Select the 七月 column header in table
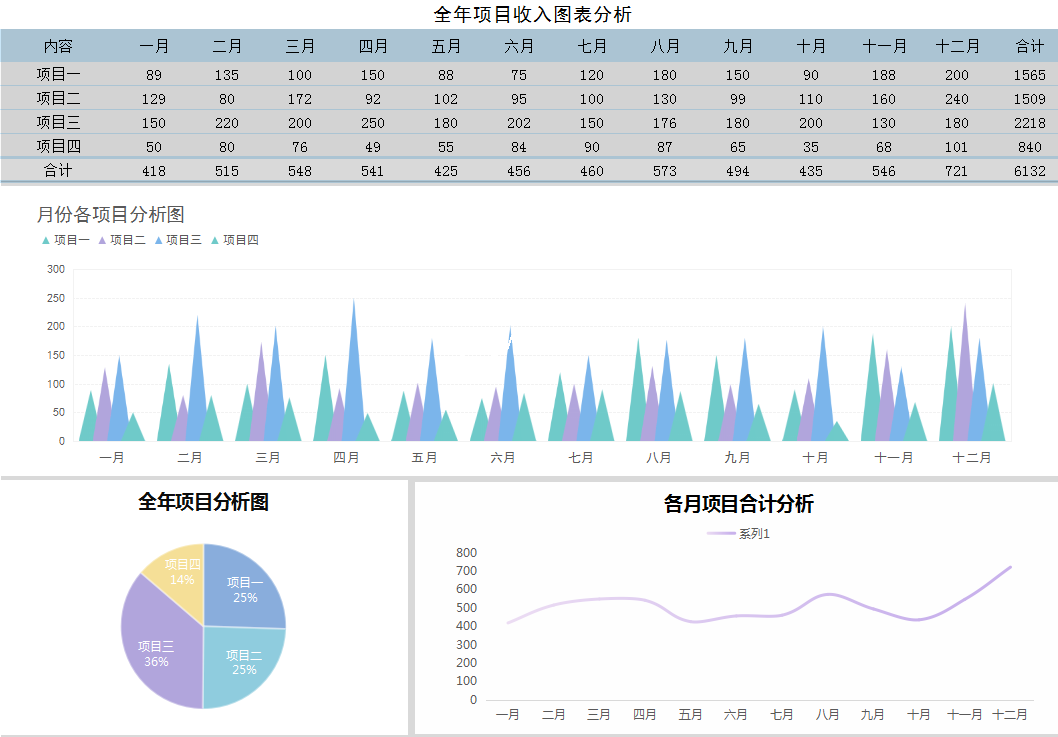The width and height of the screenshot is (1058, 737). tap(592, 46)
